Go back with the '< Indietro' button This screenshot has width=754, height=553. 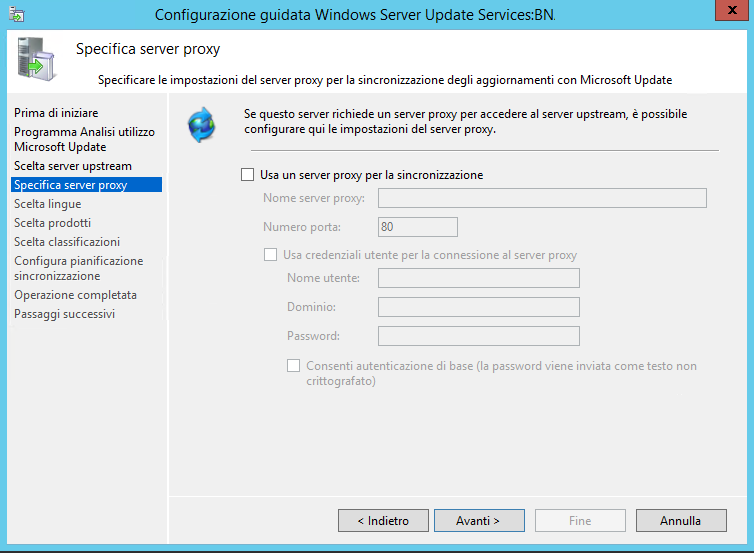pos(383,520)
